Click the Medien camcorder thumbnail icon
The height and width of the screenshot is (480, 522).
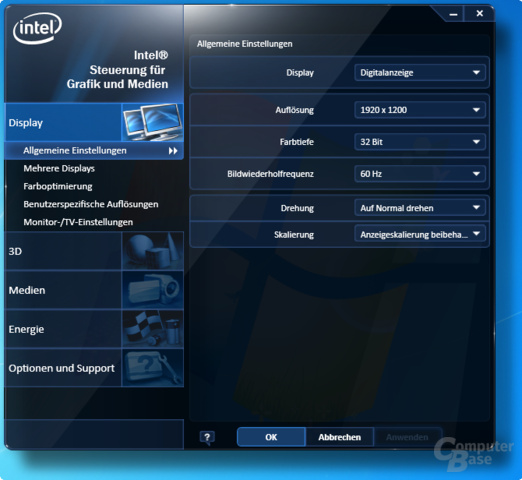(153, 290)
